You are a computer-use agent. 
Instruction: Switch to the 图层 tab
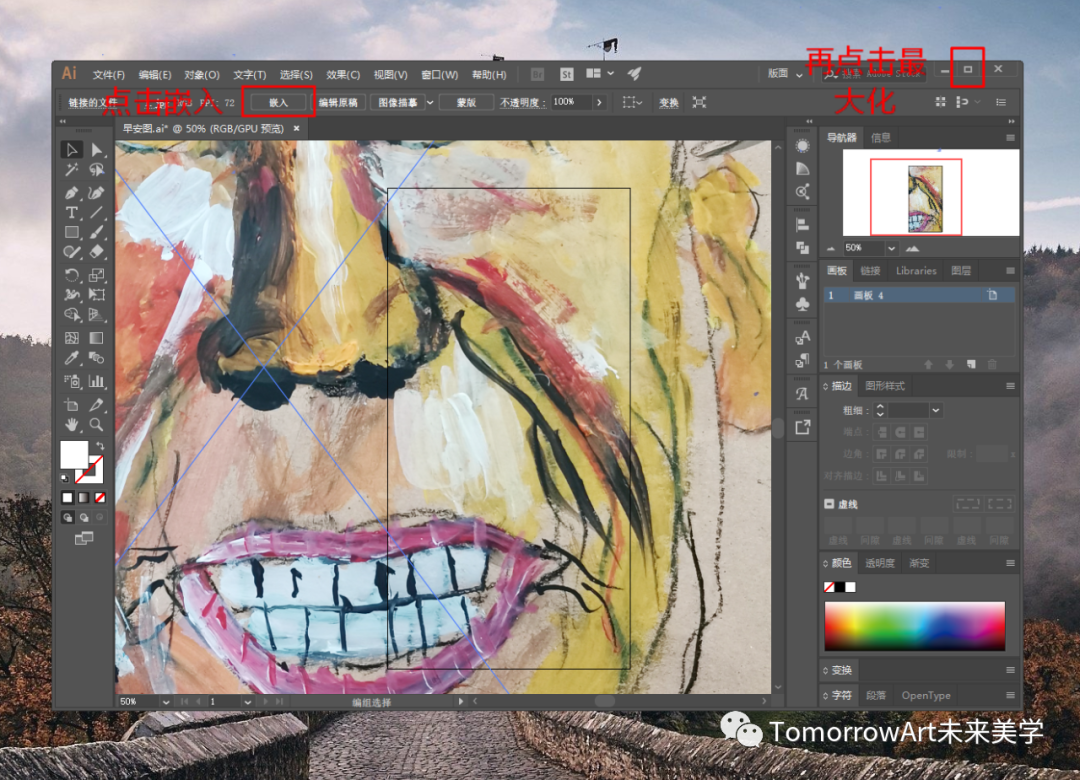click(961, 271)
